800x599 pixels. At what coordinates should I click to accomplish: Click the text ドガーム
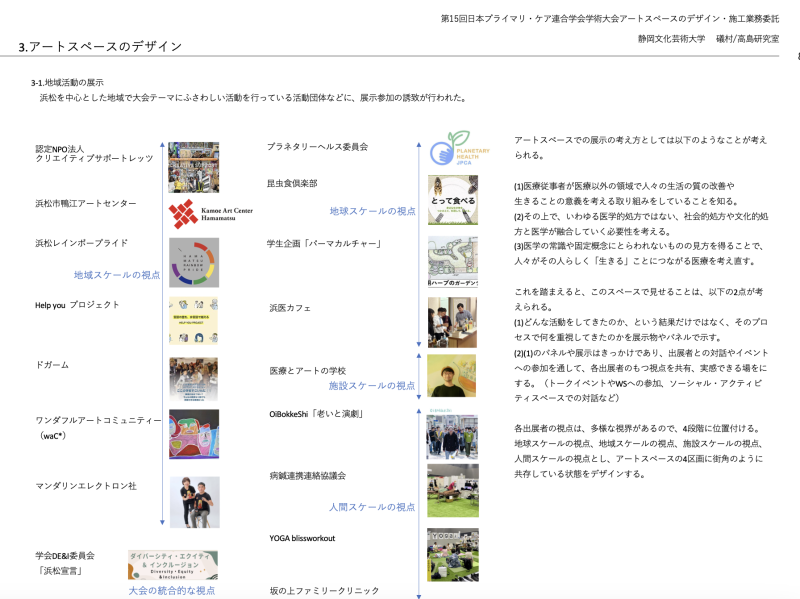(52, 365)
